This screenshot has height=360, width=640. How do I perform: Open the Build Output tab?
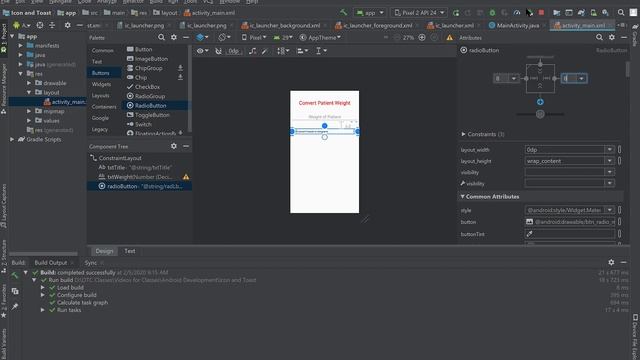(51, 262)
